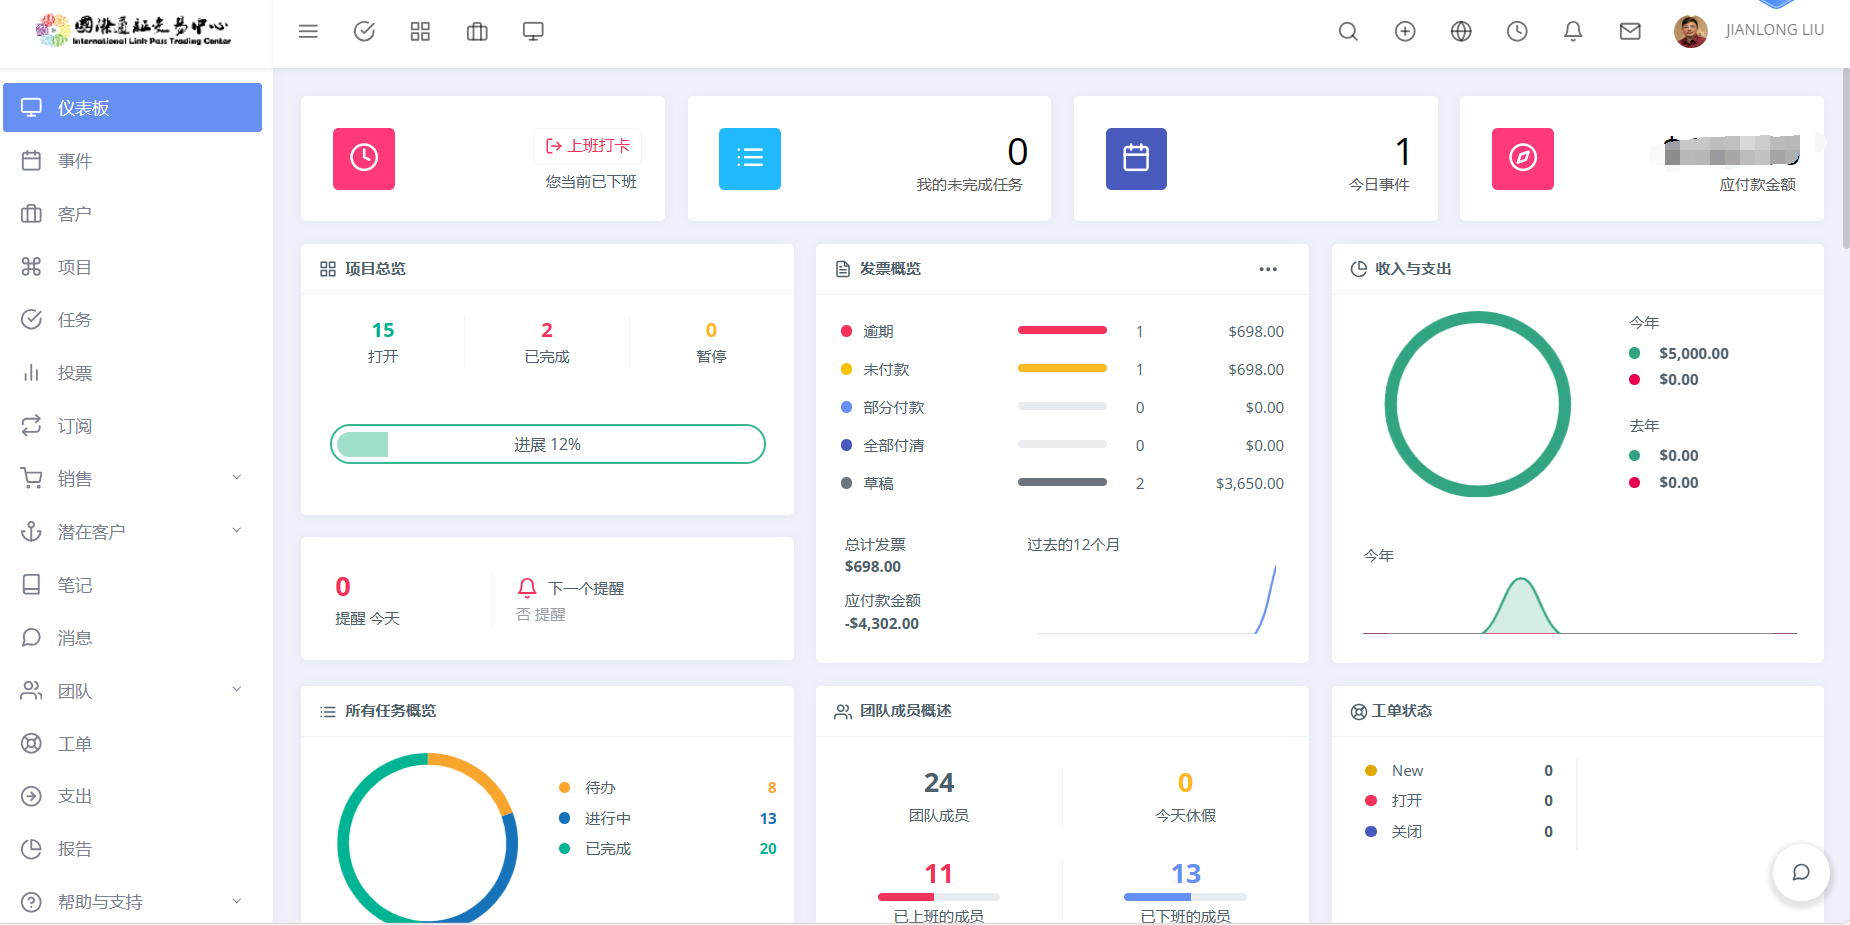Click the 我的未完成任务 summary card
This screenshot has width=1850, height=925.
pyautogui.click(x=869, y=159)
